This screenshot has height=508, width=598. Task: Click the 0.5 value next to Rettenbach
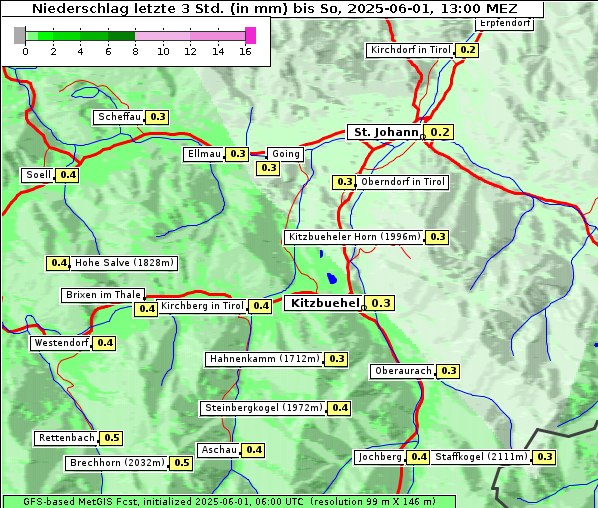click(111, 438)
